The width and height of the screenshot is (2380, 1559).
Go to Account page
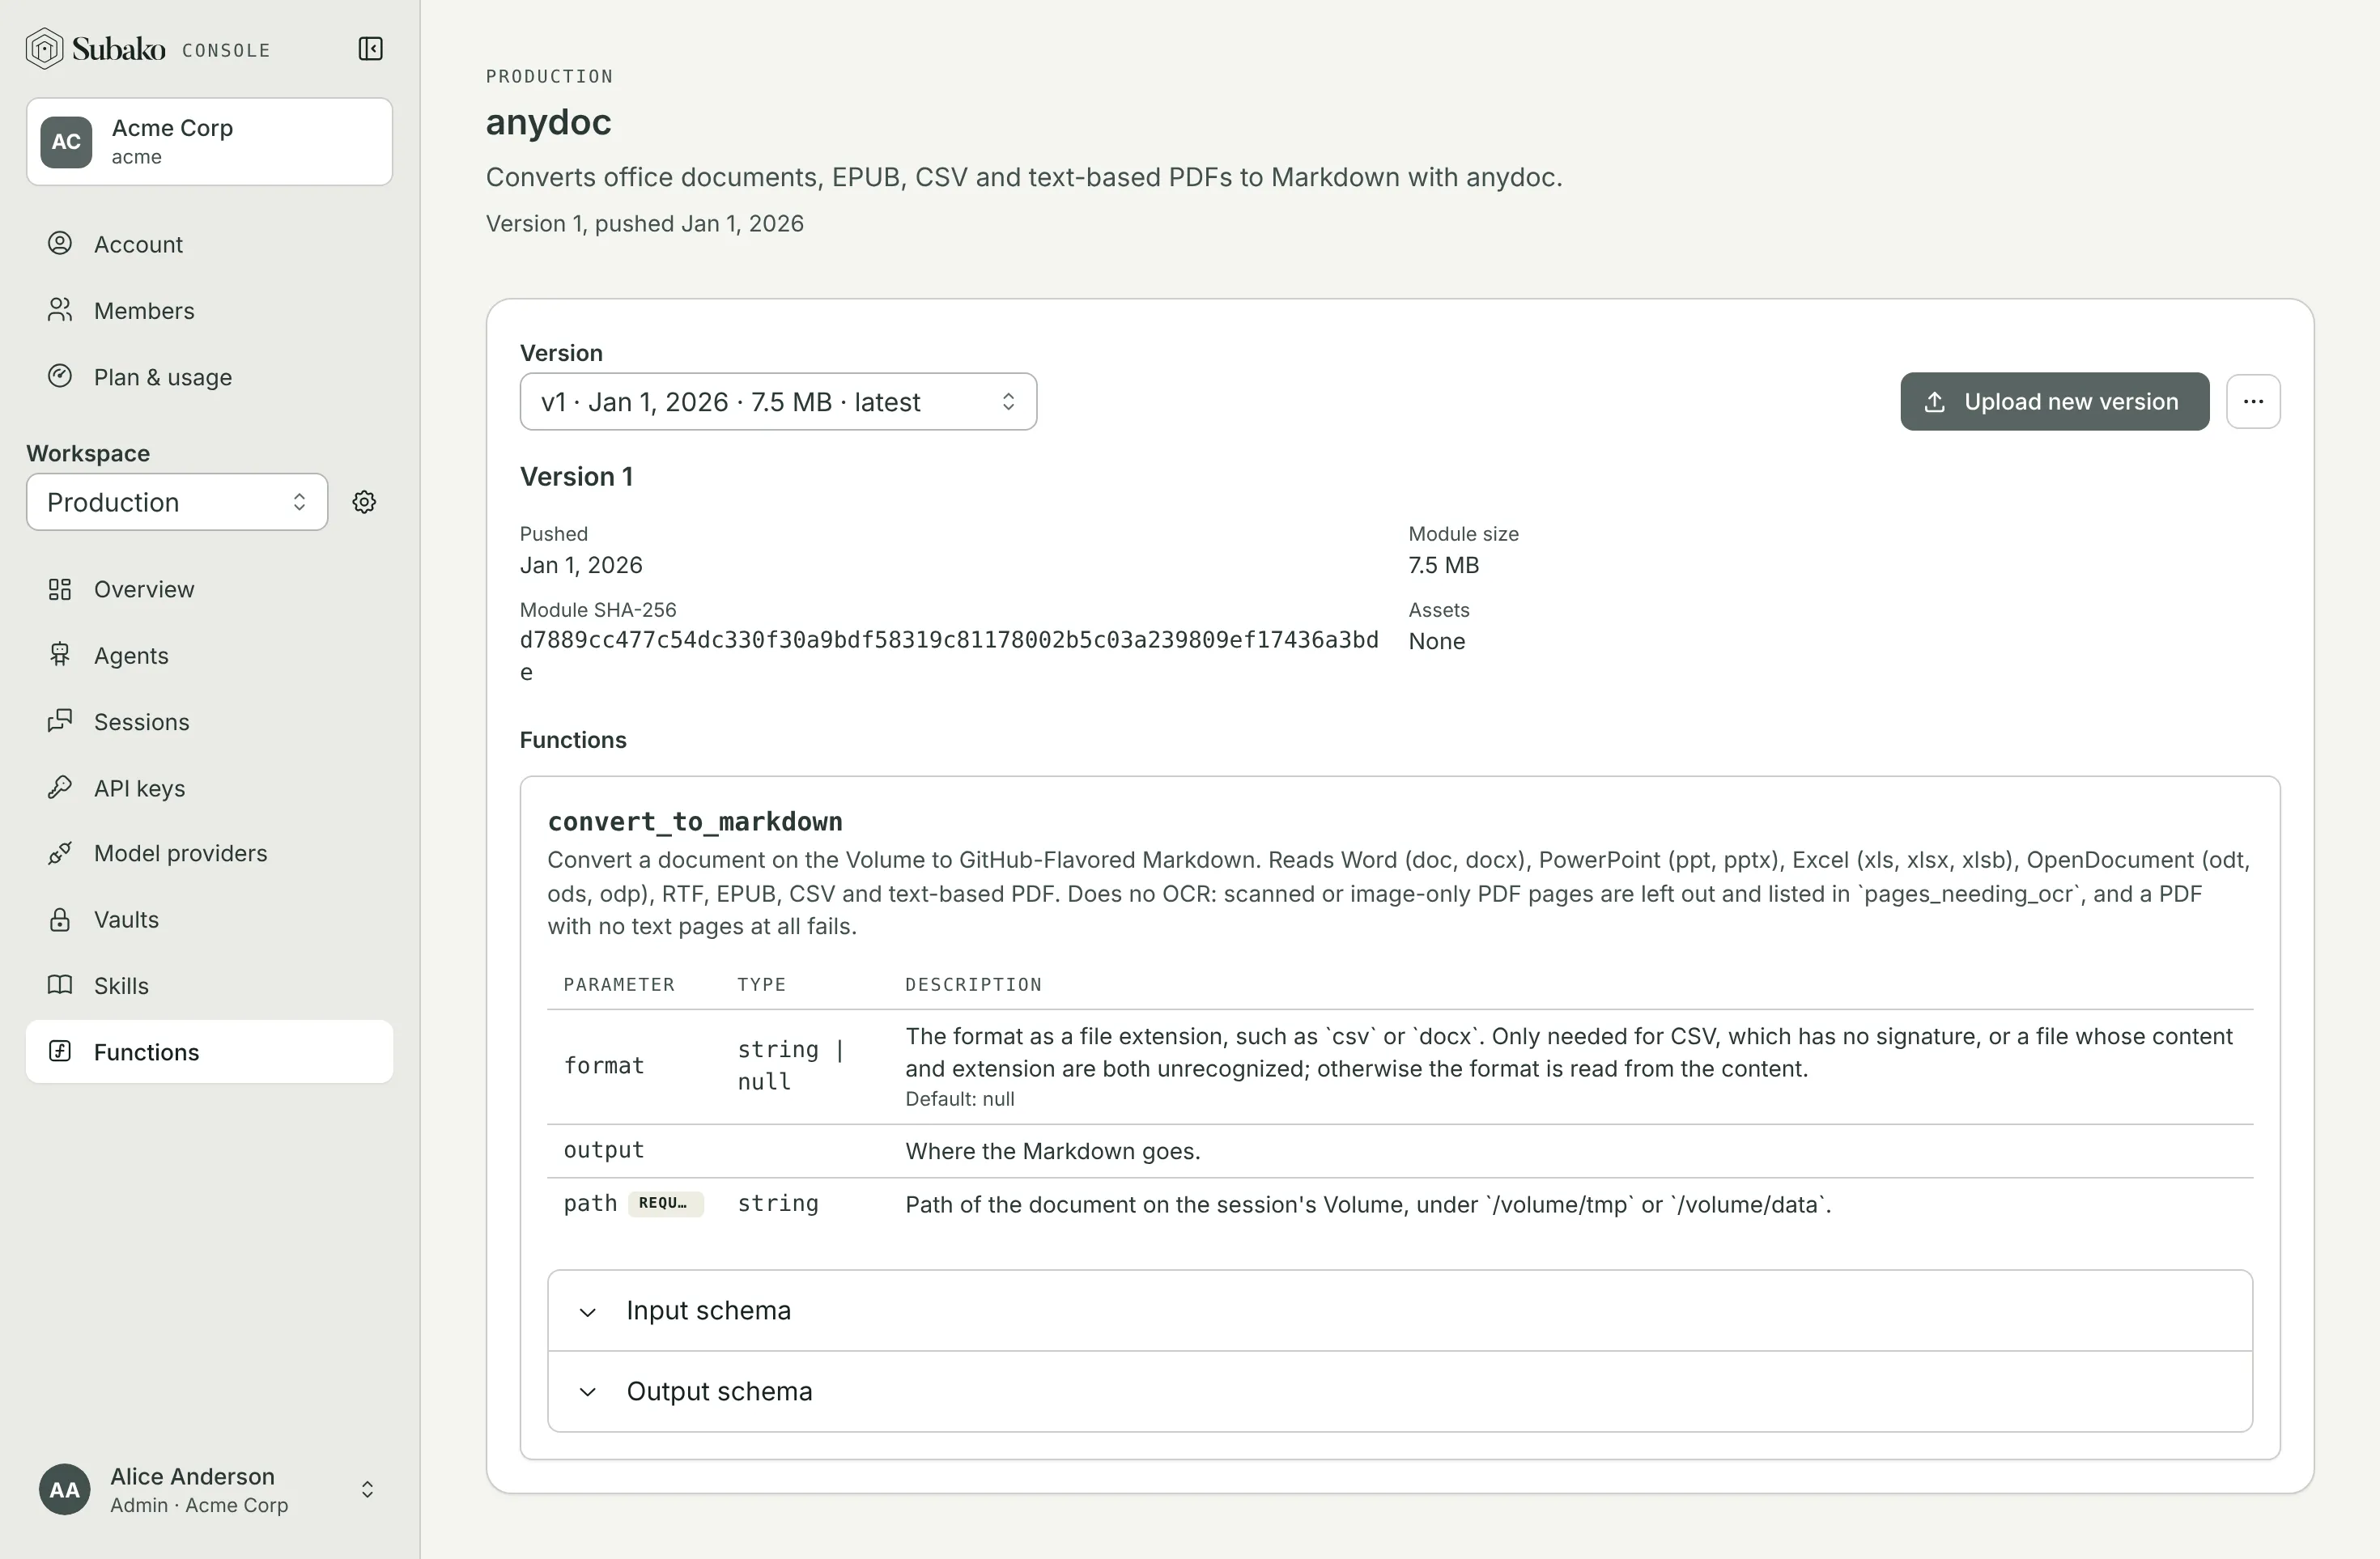pyautogui.click(x=209, y=244)
